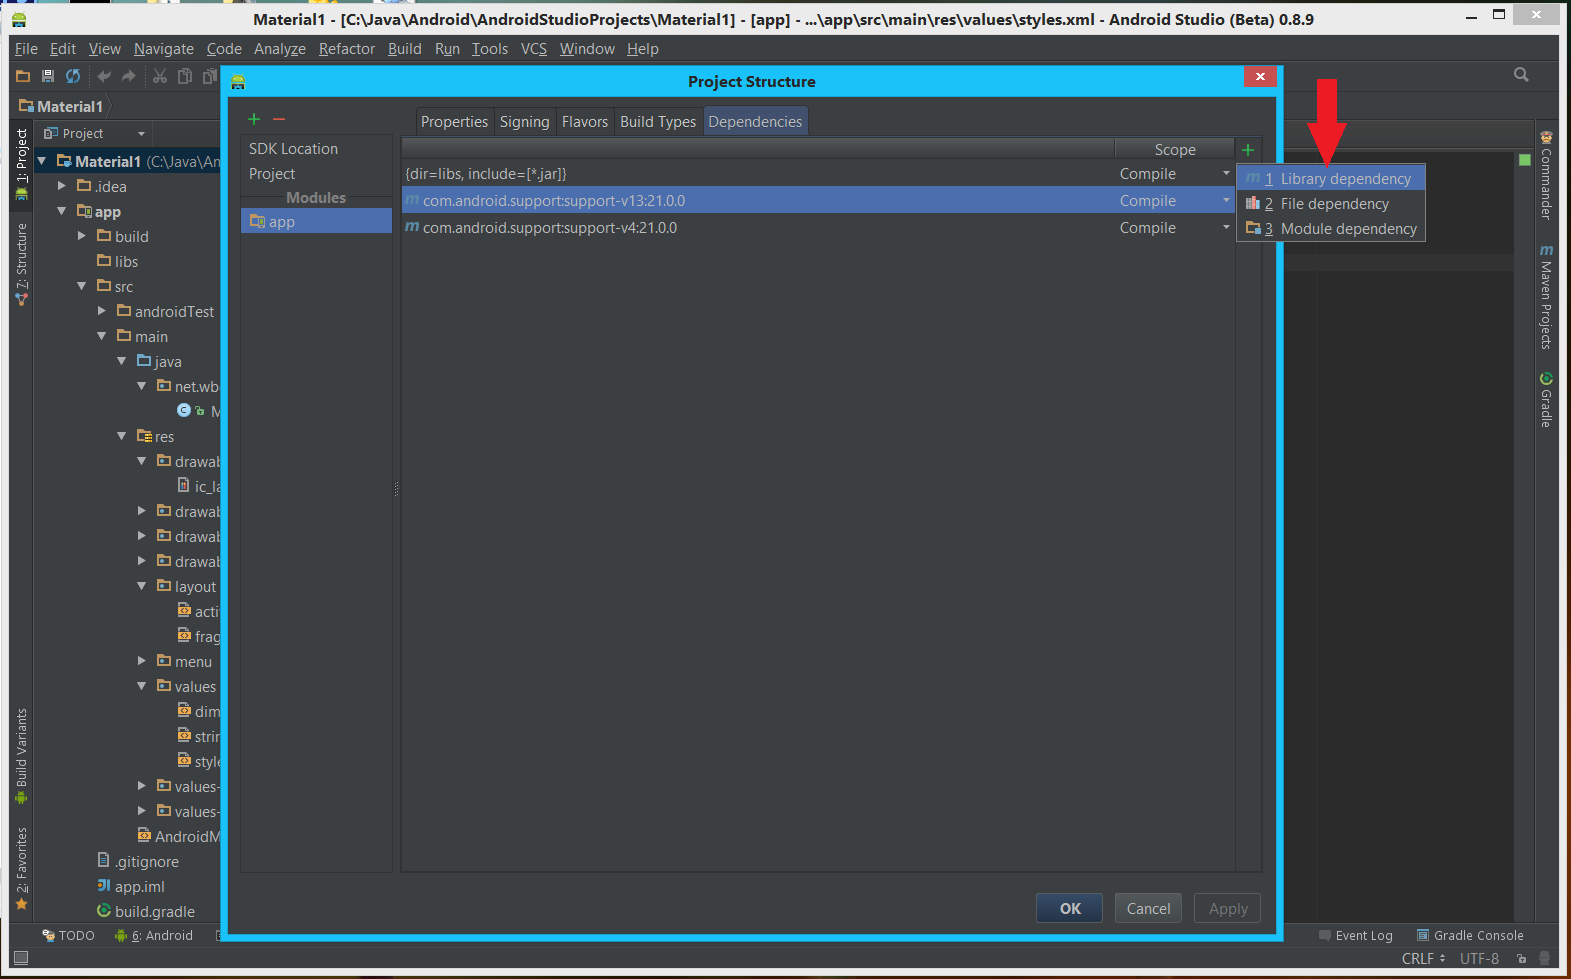
Task: Open the Commander side panel
Action: coord(1546,176)
